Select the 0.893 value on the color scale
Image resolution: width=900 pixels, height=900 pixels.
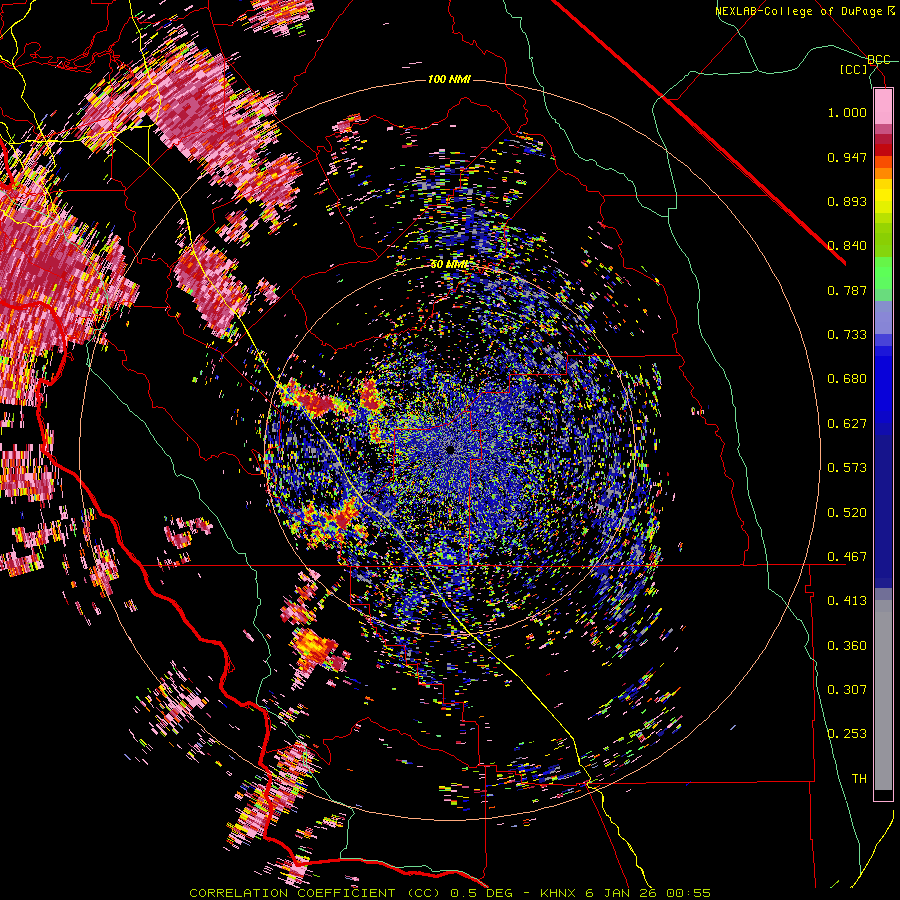coord(847,201)
